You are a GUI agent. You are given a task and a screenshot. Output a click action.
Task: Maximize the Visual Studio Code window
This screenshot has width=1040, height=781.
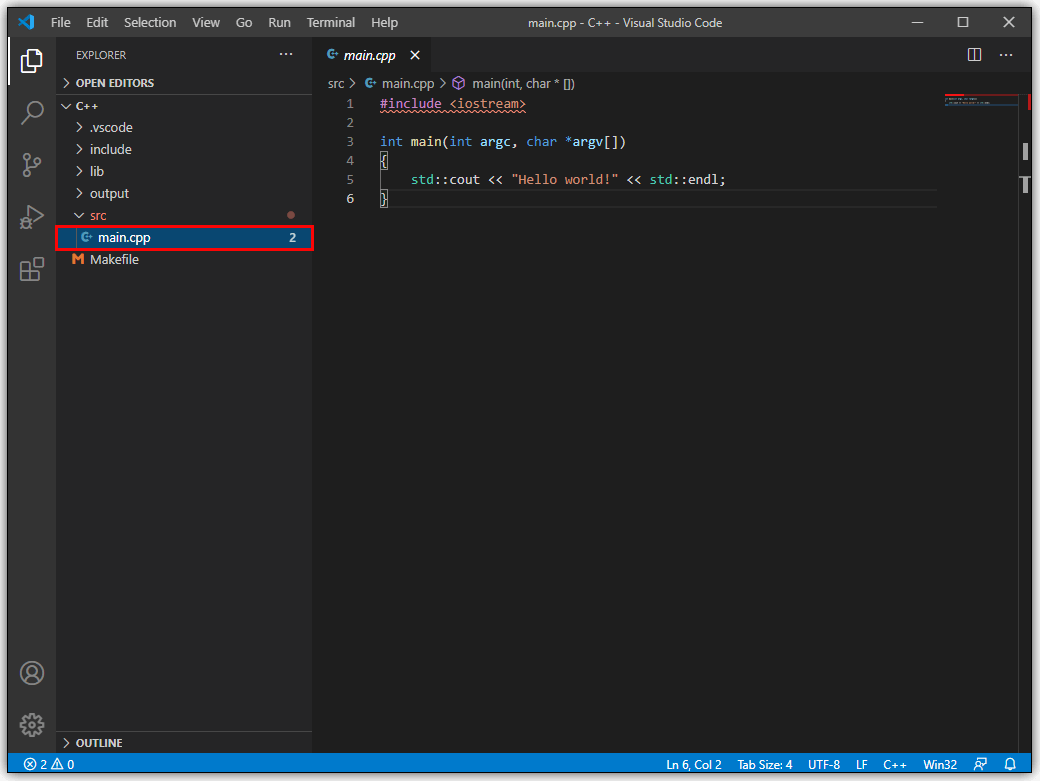coord(963,22)
